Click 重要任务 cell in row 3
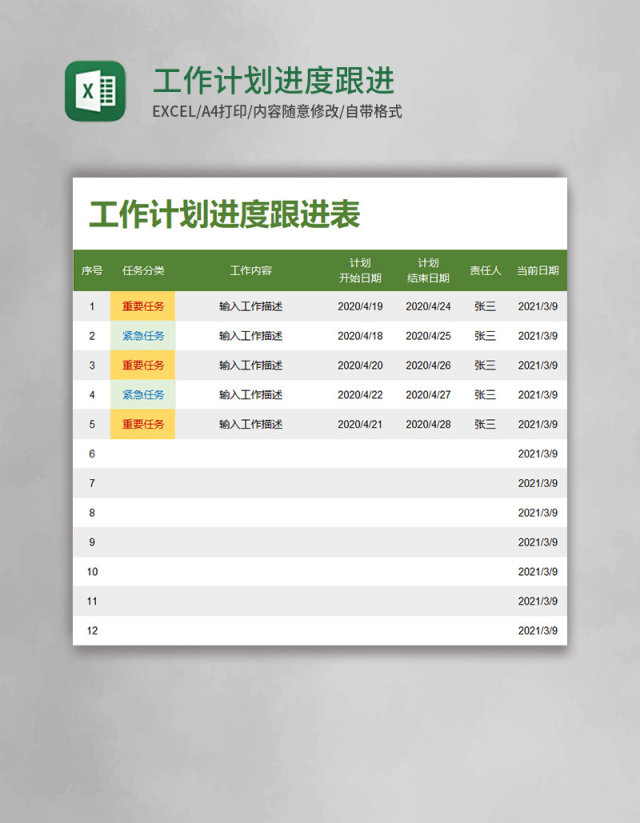This screenshot has height=823, width=640. coord(143,365)
